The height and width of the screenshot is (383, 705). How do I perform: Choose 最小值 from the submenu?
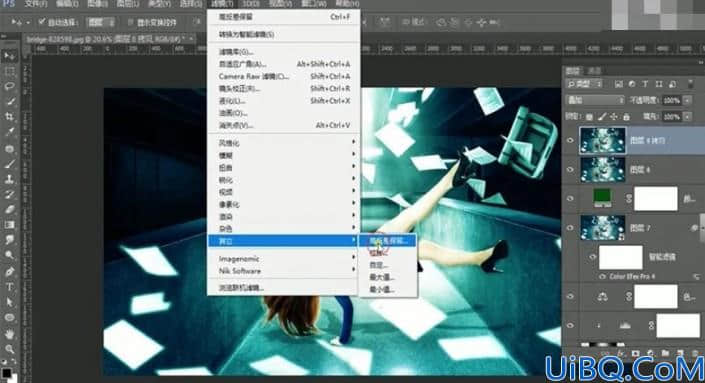click(x=388, y=290)
